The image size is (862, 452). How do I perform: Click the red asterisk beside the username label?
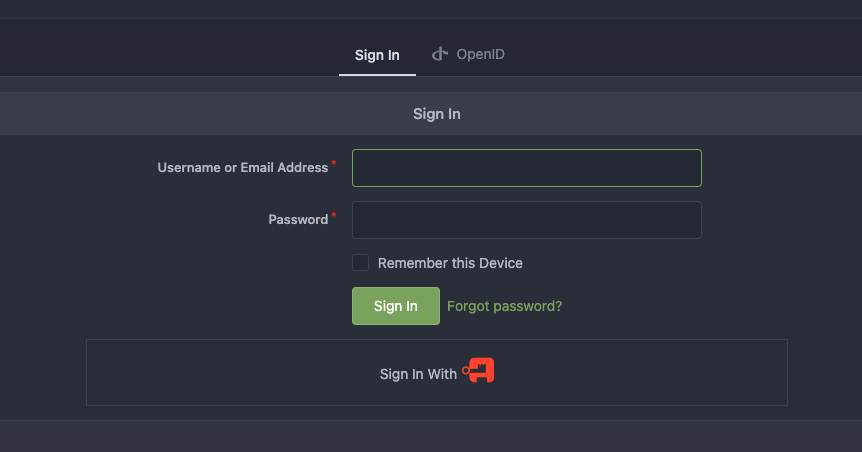coord(334,162)
